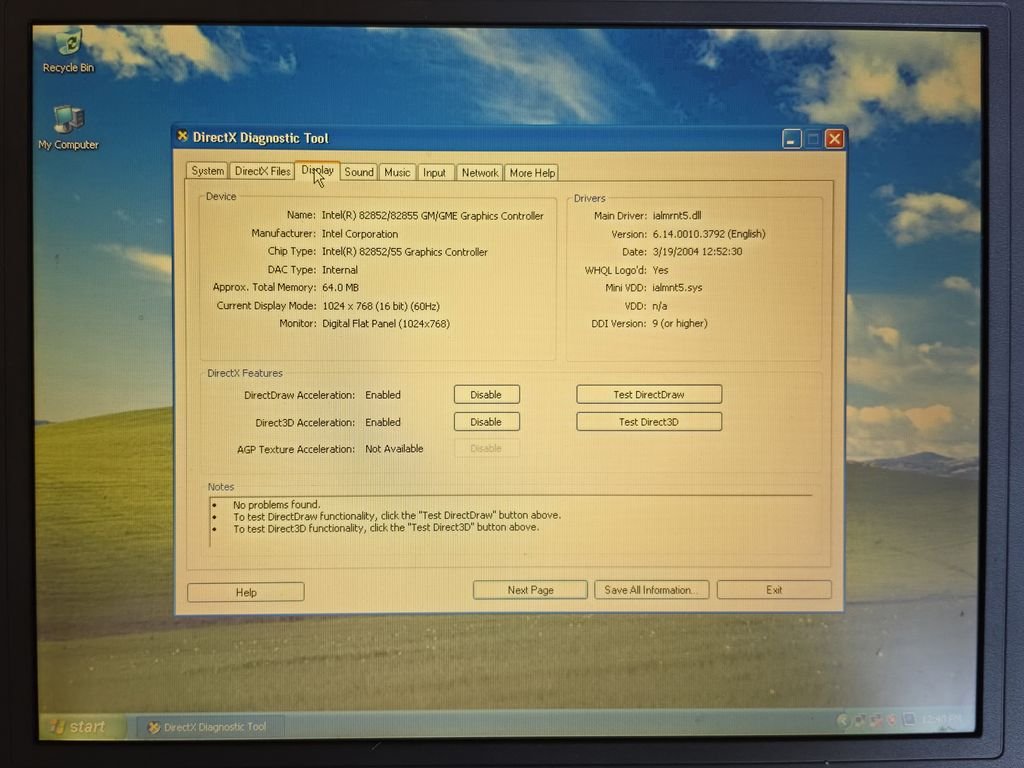1024x768 pixels.
Task: Click the note about testing Direct3D functionality
Action: pyautogui.click(x=386, y=528)
